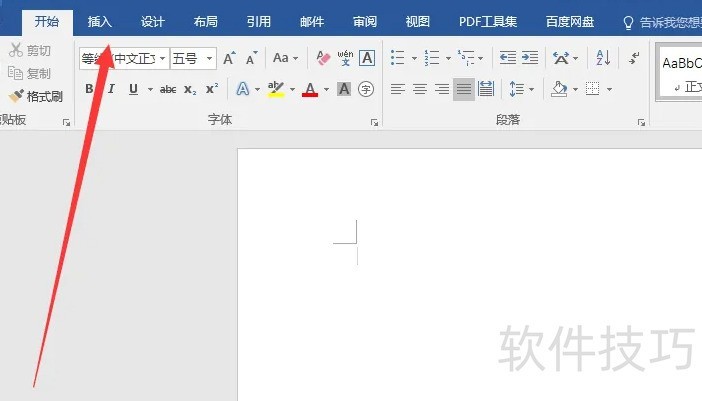Open shading color dropdown arrow
The width and height of the screenshot is (702, 401).
tap(575, 90)
